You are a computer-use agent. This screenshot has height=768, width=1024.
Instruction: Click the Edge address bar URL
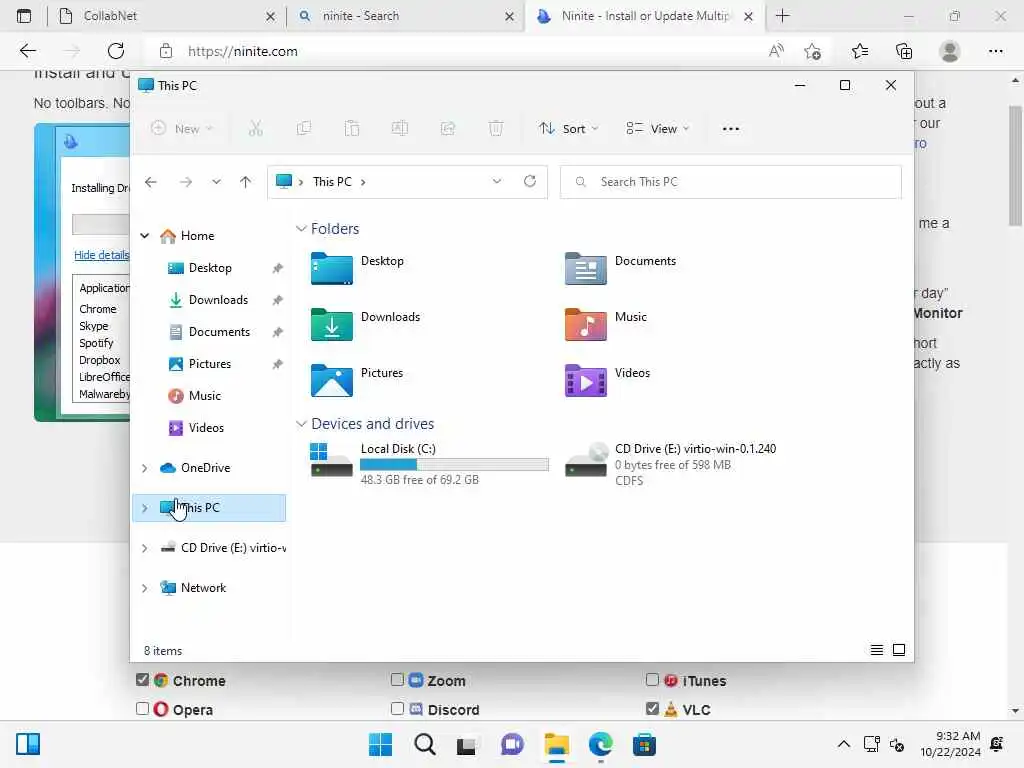pyautogui.click(x=243, y=51)
